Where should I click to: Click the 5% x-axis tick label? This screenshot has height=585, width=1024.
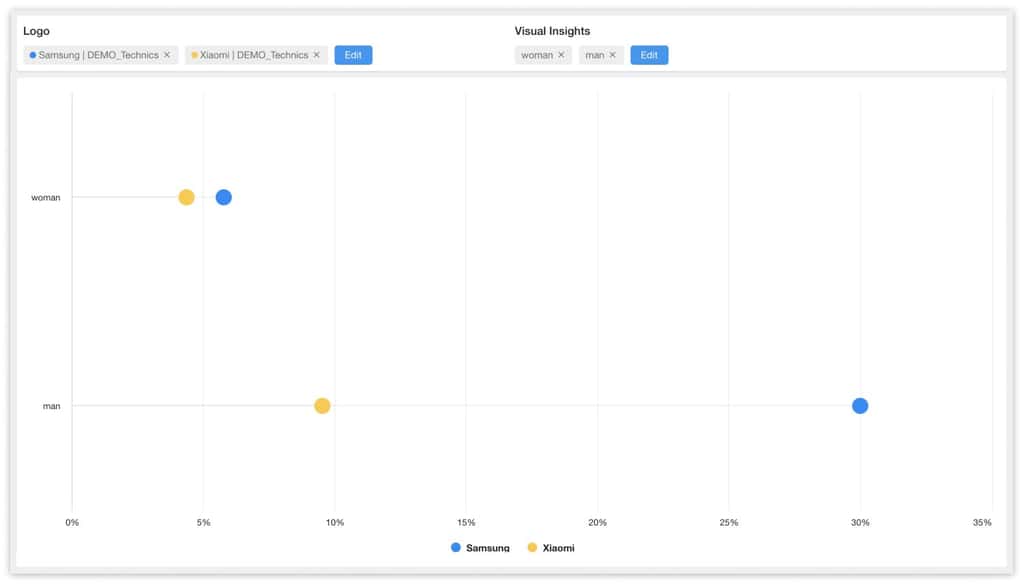pos(203,522)
